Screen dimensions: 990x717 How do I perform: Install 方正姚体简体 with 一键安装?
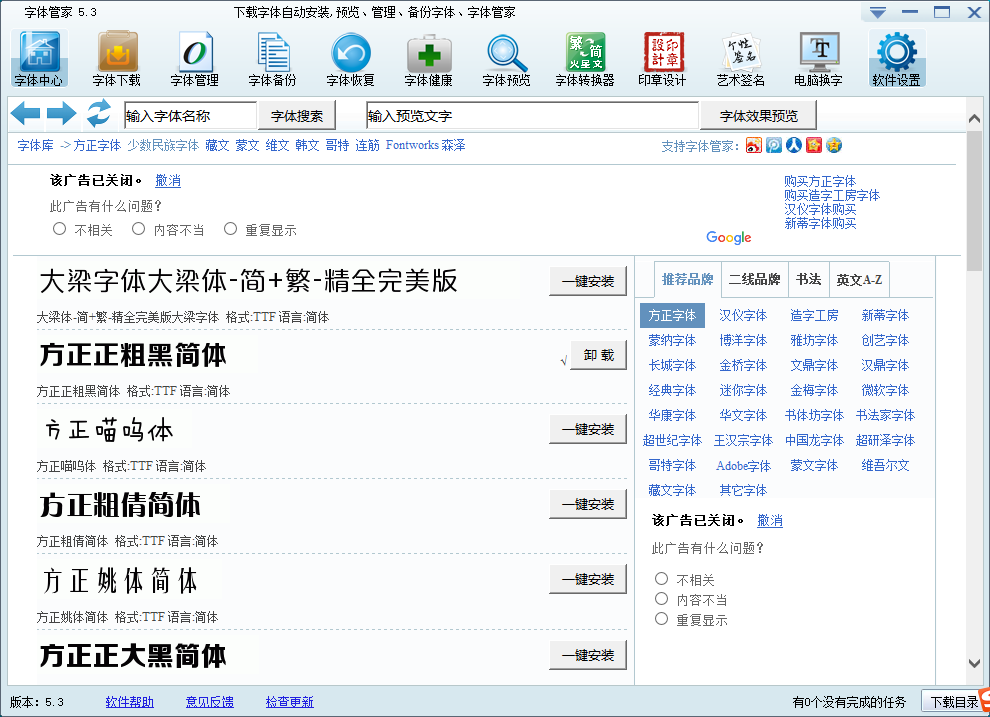coord(588,579)
